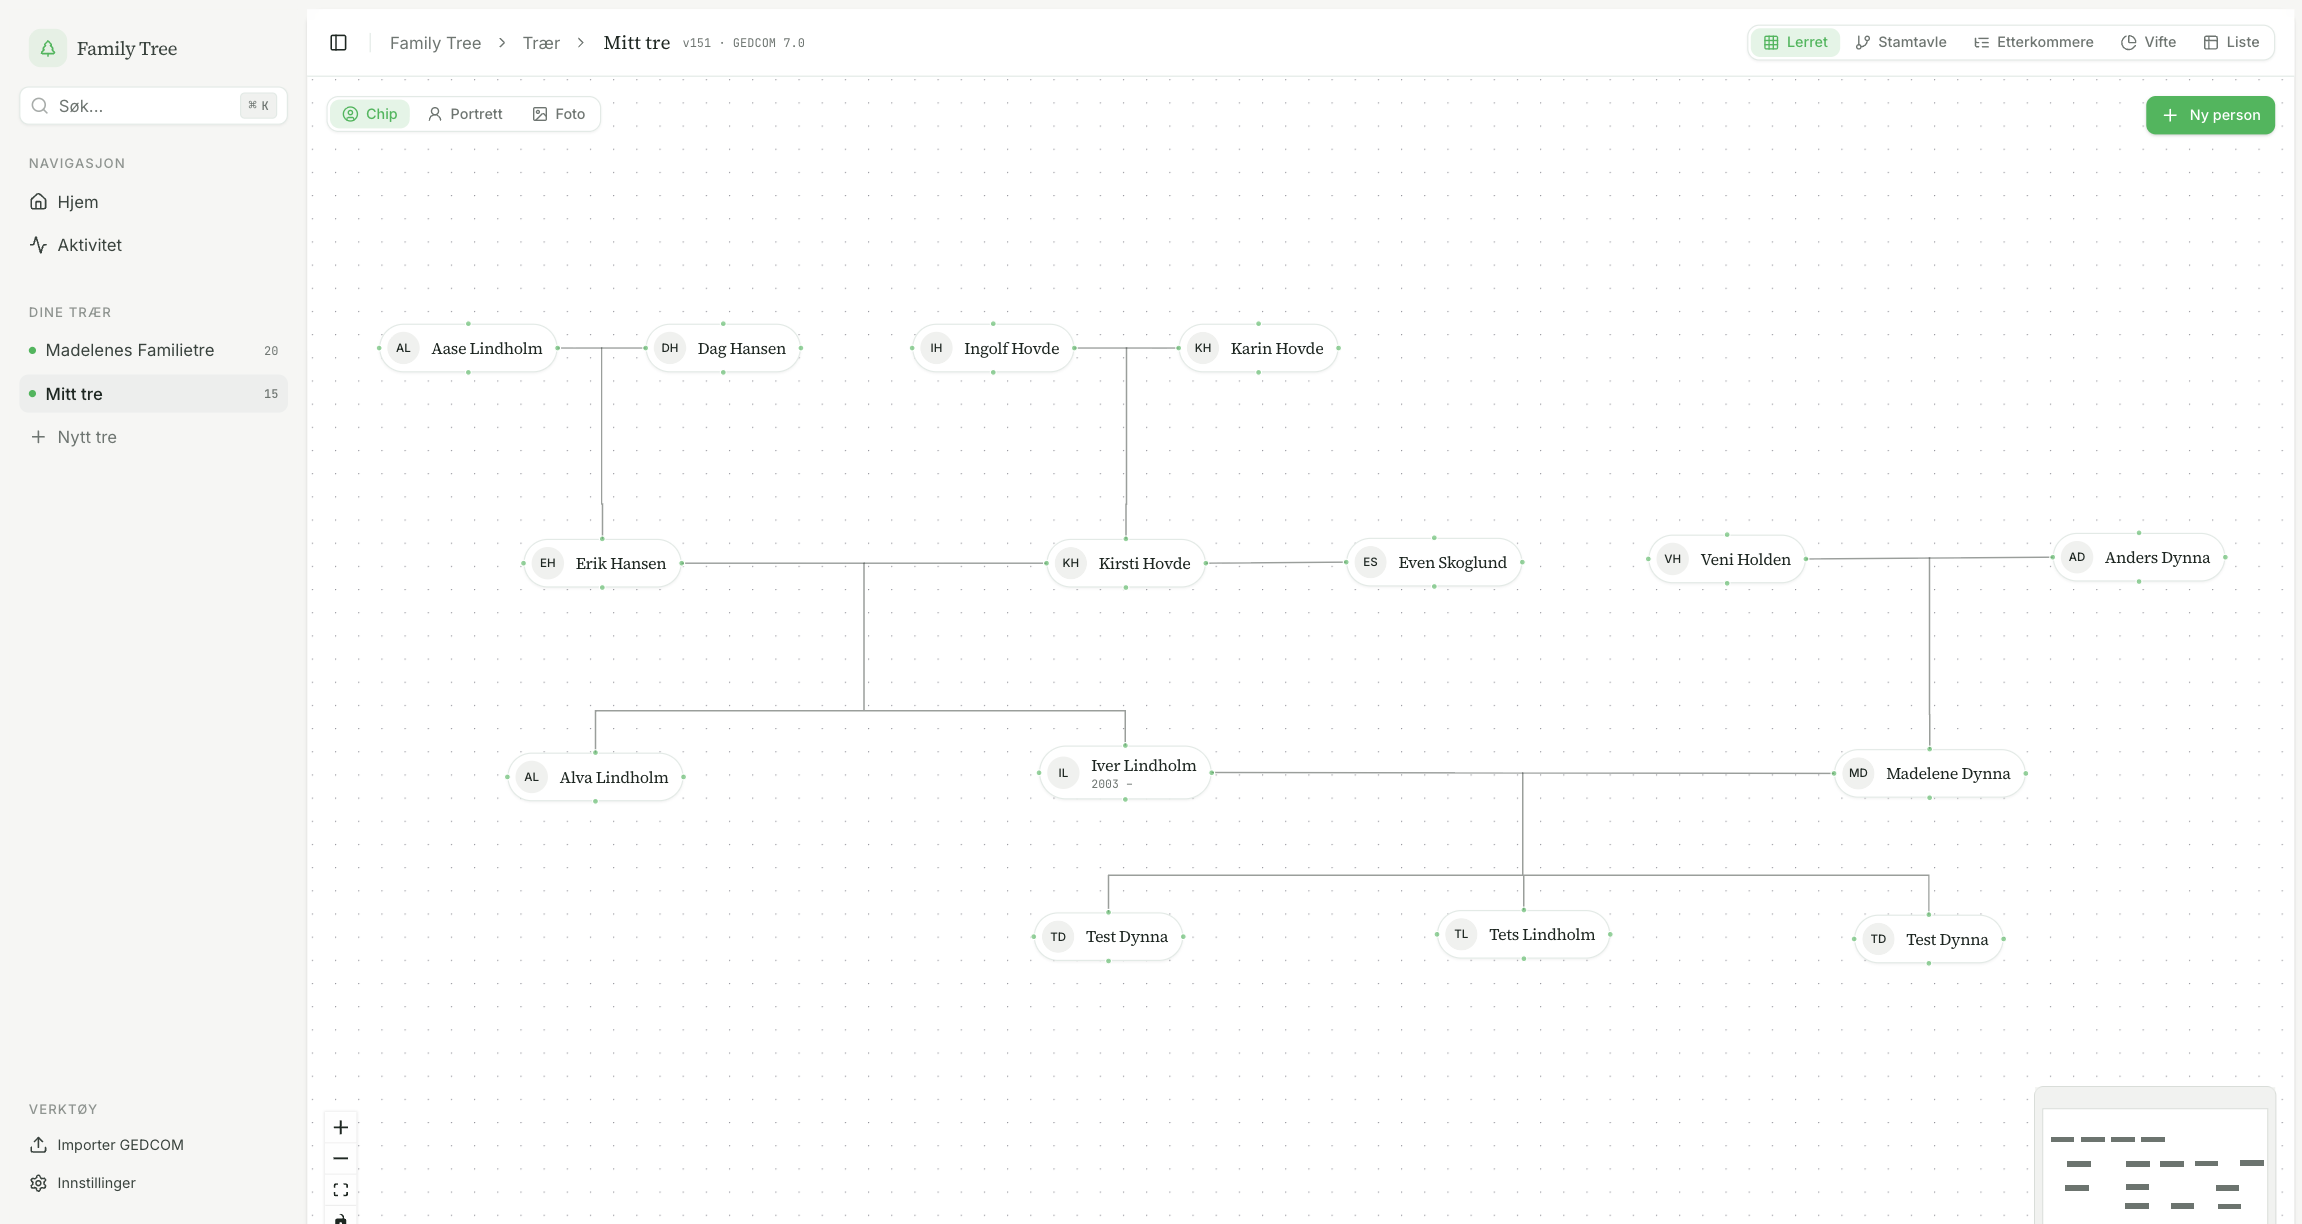Open the Etterkommere descendants view

coord(2034,42)
